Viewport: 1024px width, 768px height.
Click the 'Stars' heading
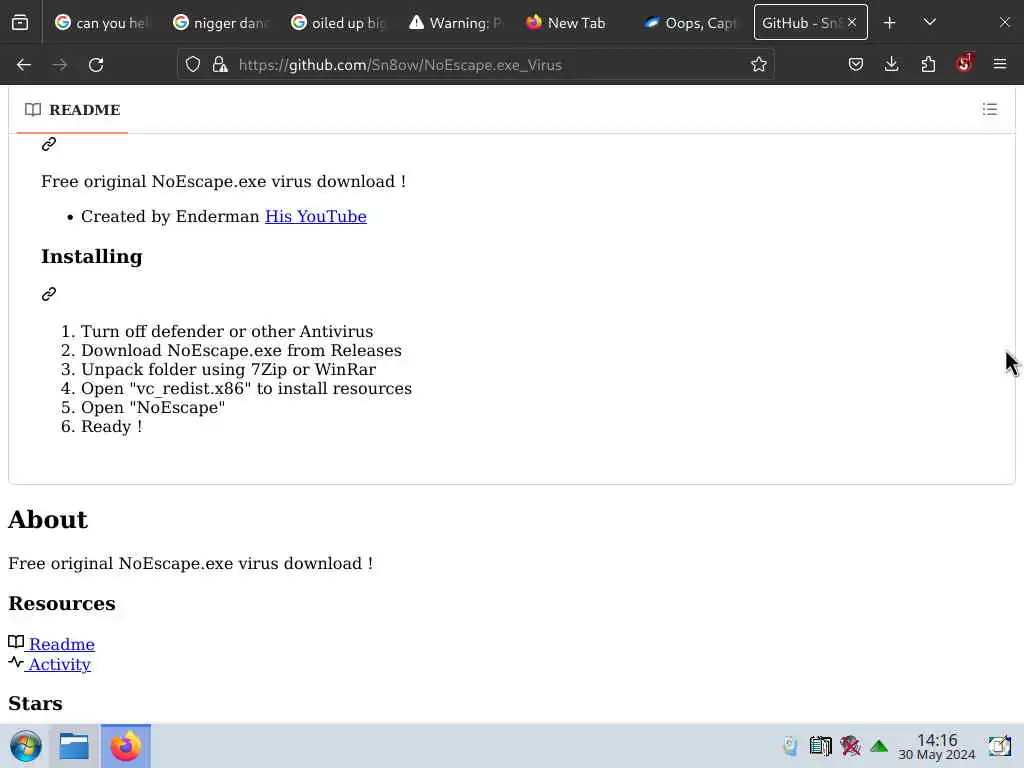click(35, 703)
